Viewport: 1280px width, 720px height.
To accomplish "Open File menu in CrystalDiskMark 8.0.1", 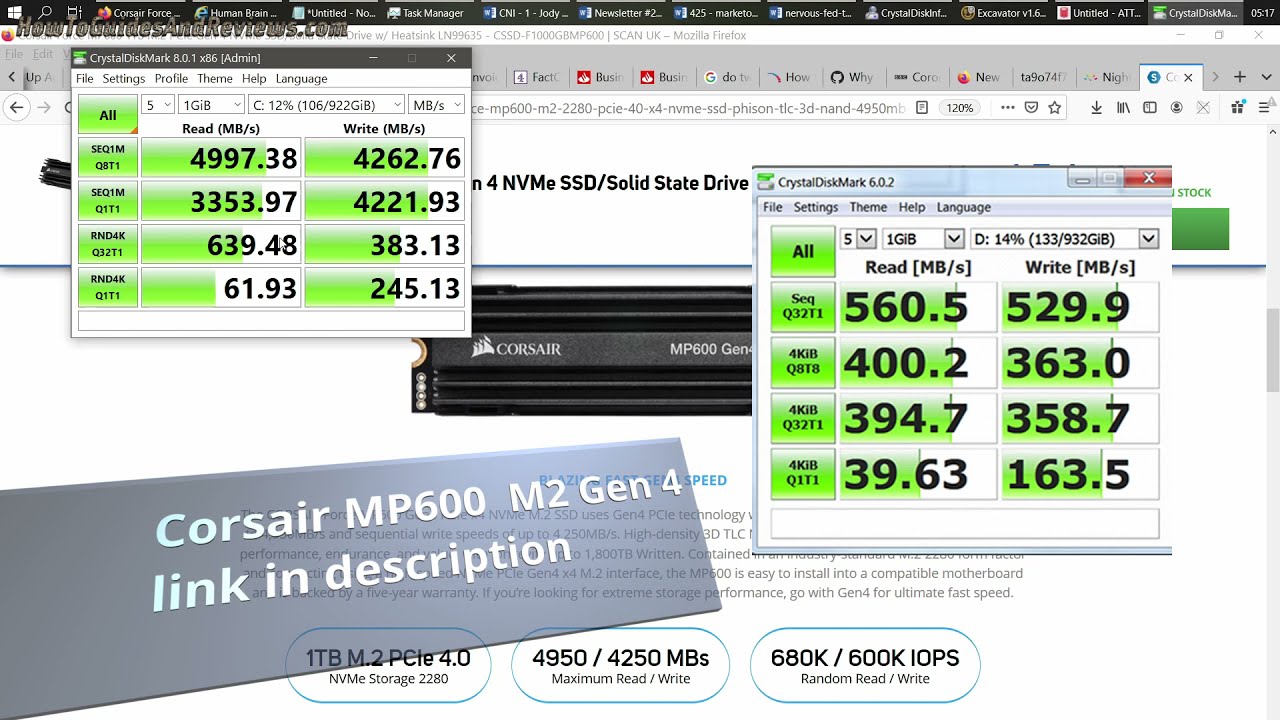I will coord(85,78).
